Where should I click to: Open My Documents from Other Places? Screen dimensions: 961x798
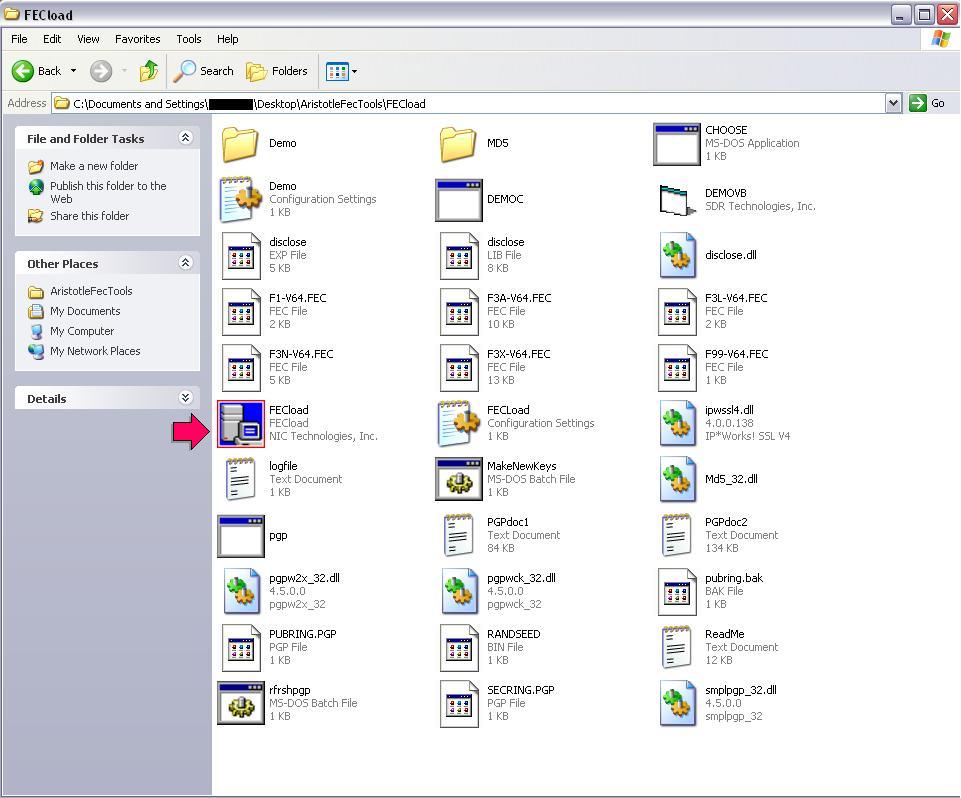[85, 311]
